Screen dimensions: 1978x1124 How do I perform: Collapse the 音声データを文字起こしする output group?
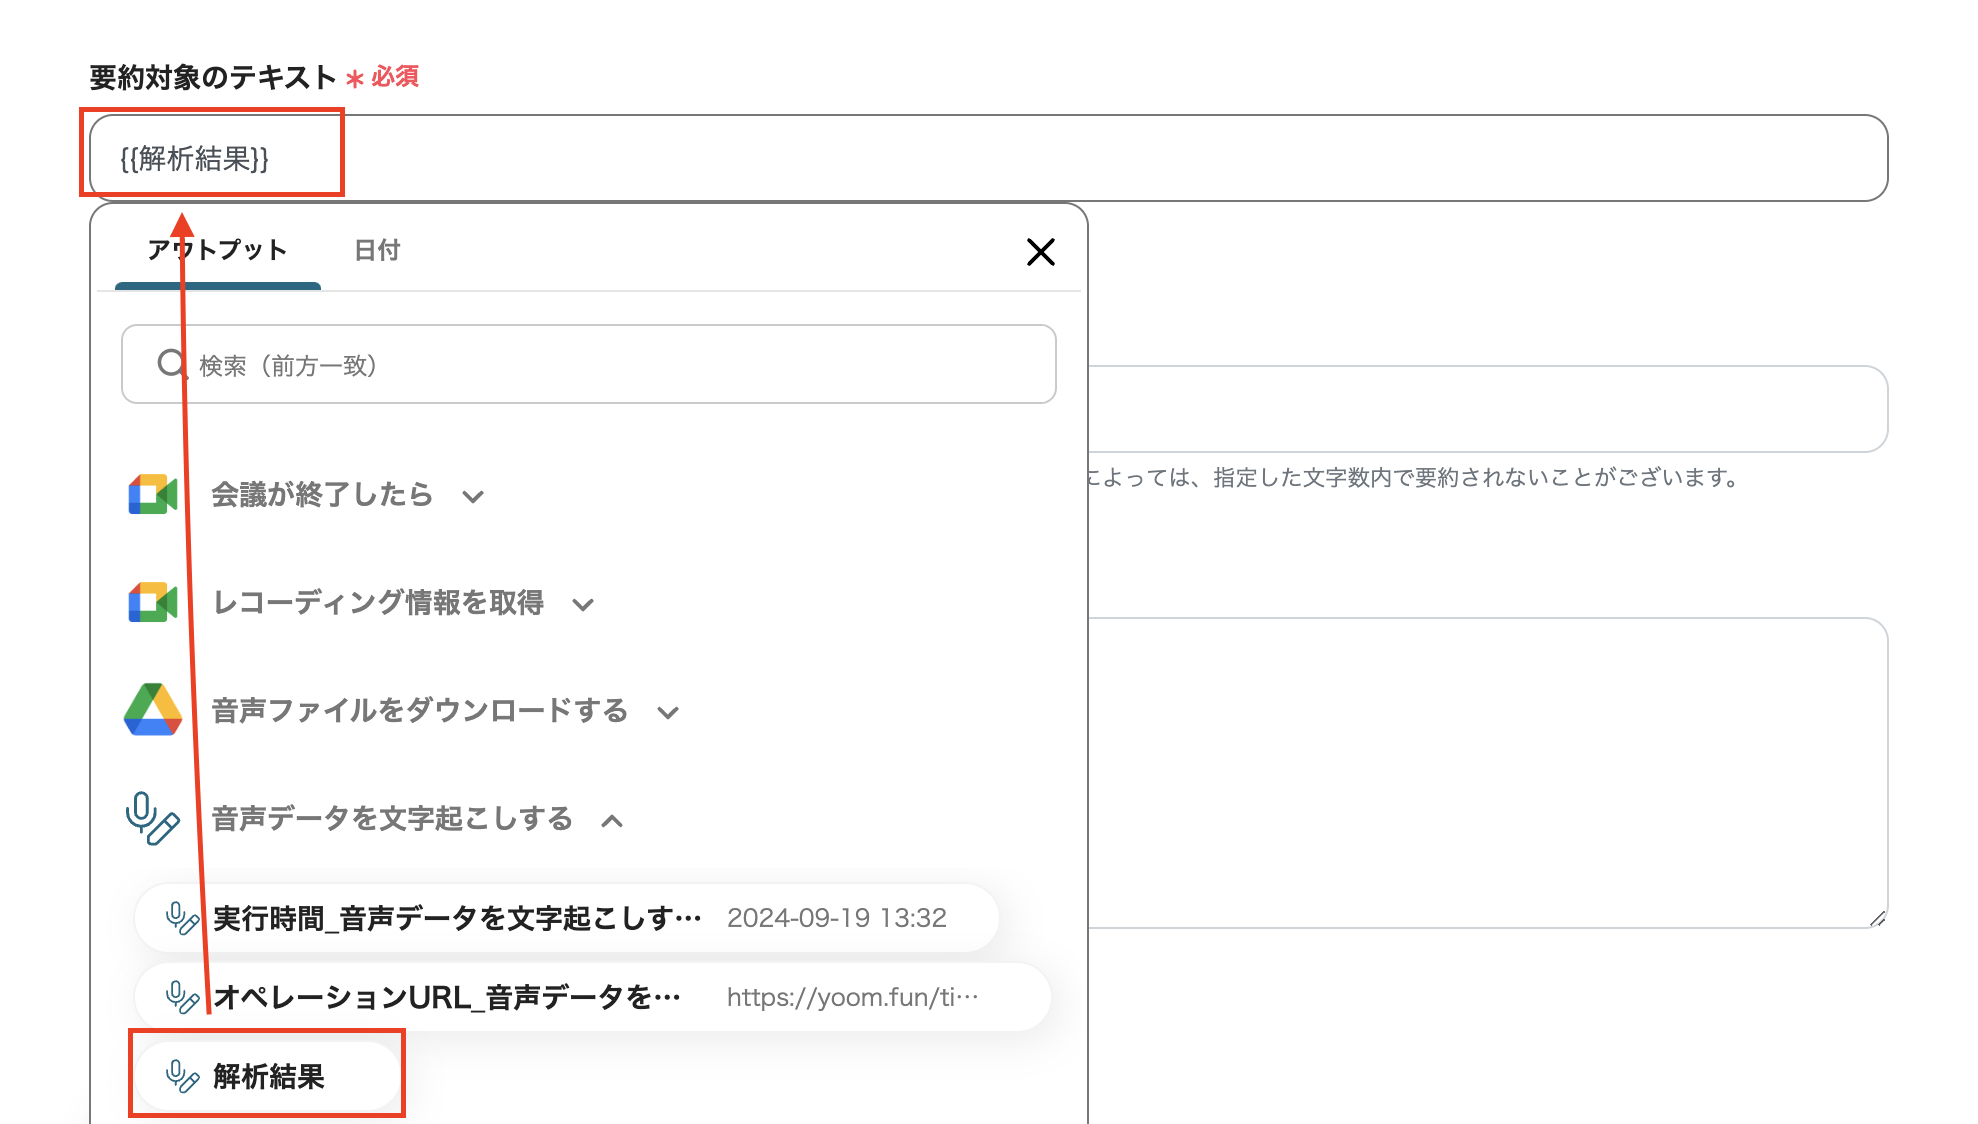click(612, 820)
